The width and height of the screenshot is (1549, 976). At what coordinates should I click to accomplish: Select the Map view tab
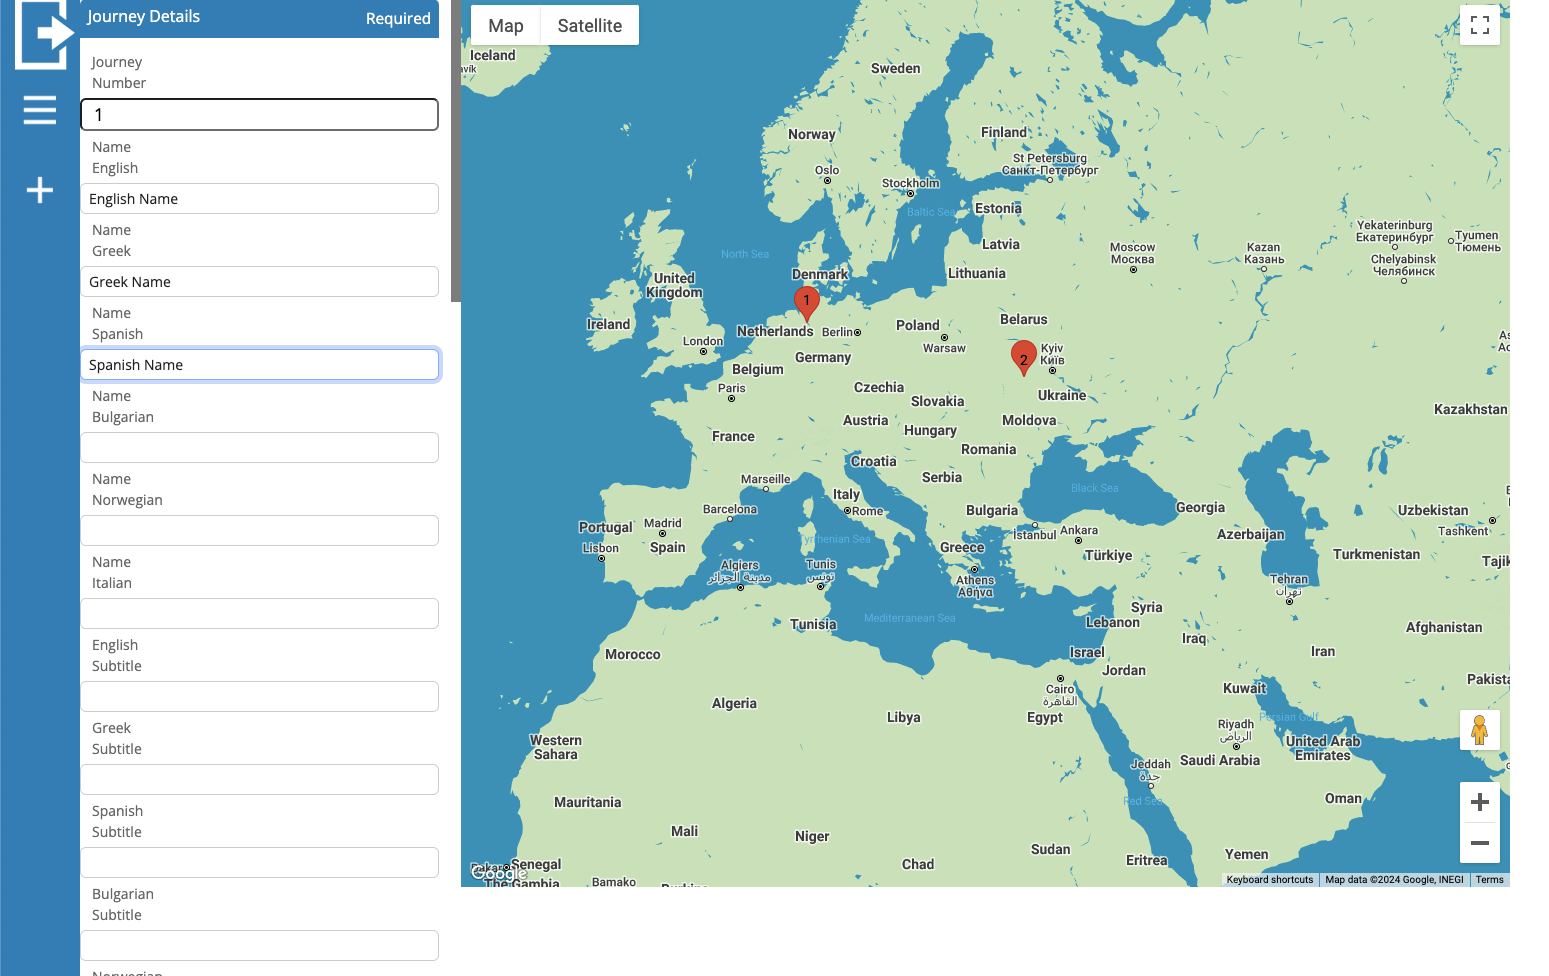click(x=505, y=26)
